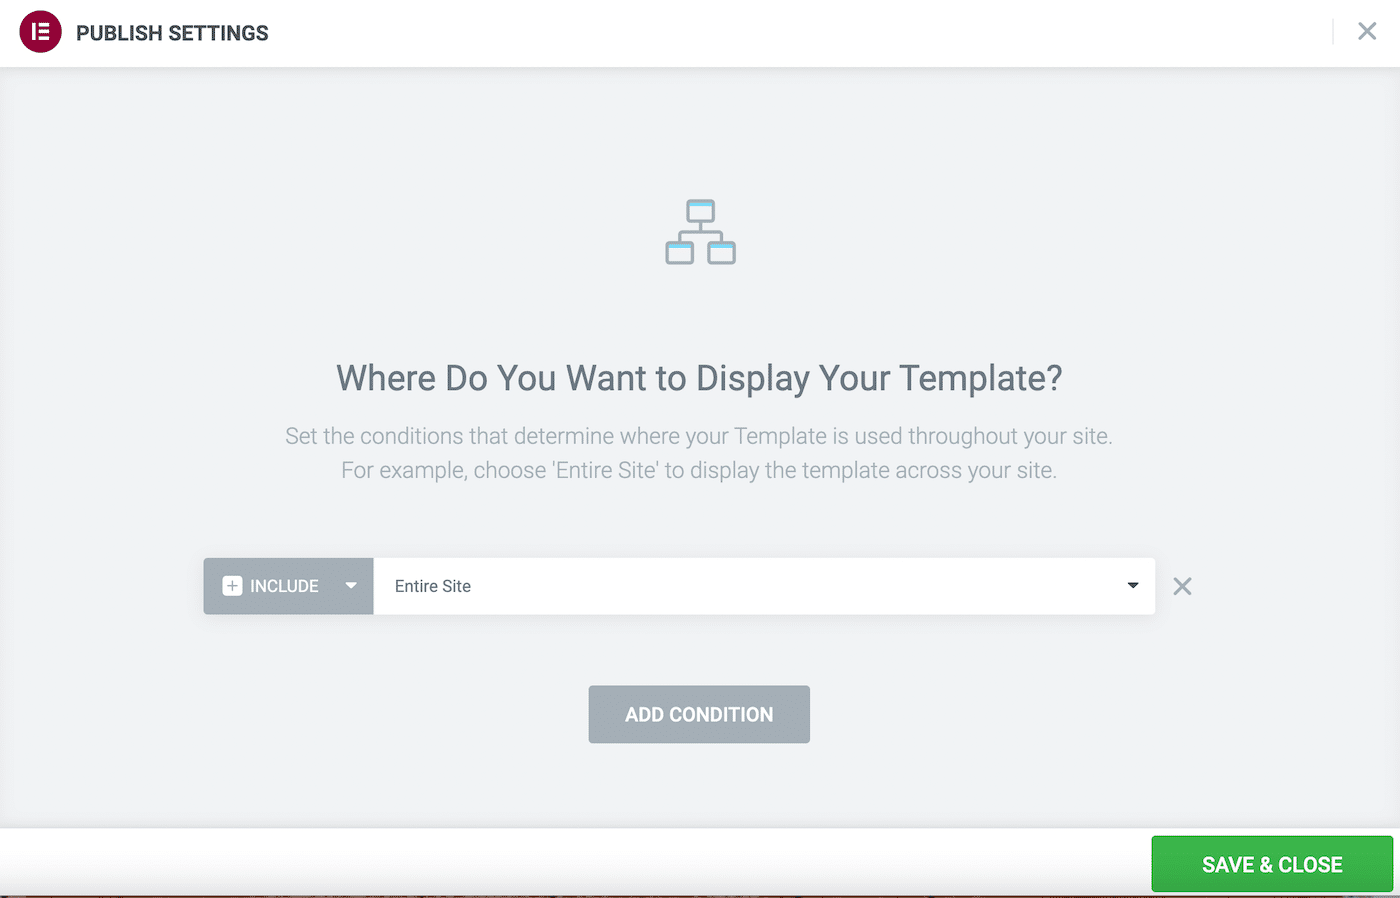The width and height of the screenshot is (1400, 898).
Task: Click the plus icon beside INCLUDE
Action: click(x=232, y=586)
